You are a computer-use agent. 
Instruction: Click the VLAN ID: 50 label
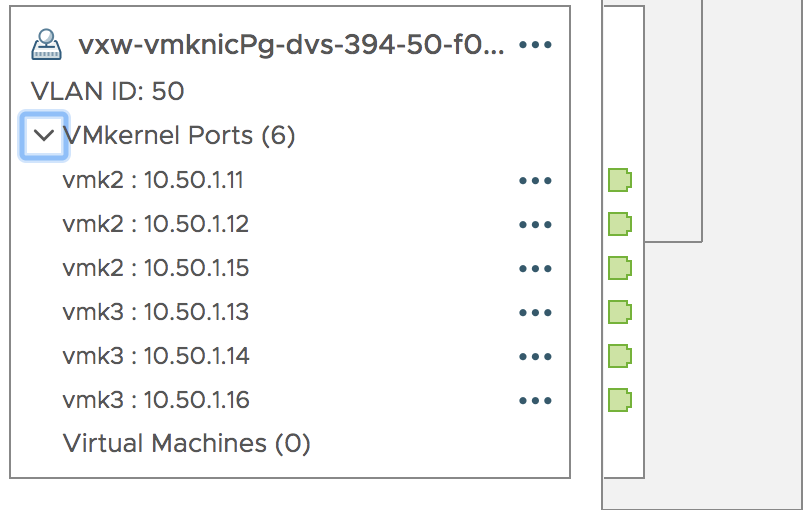click(x=107, y=92)
